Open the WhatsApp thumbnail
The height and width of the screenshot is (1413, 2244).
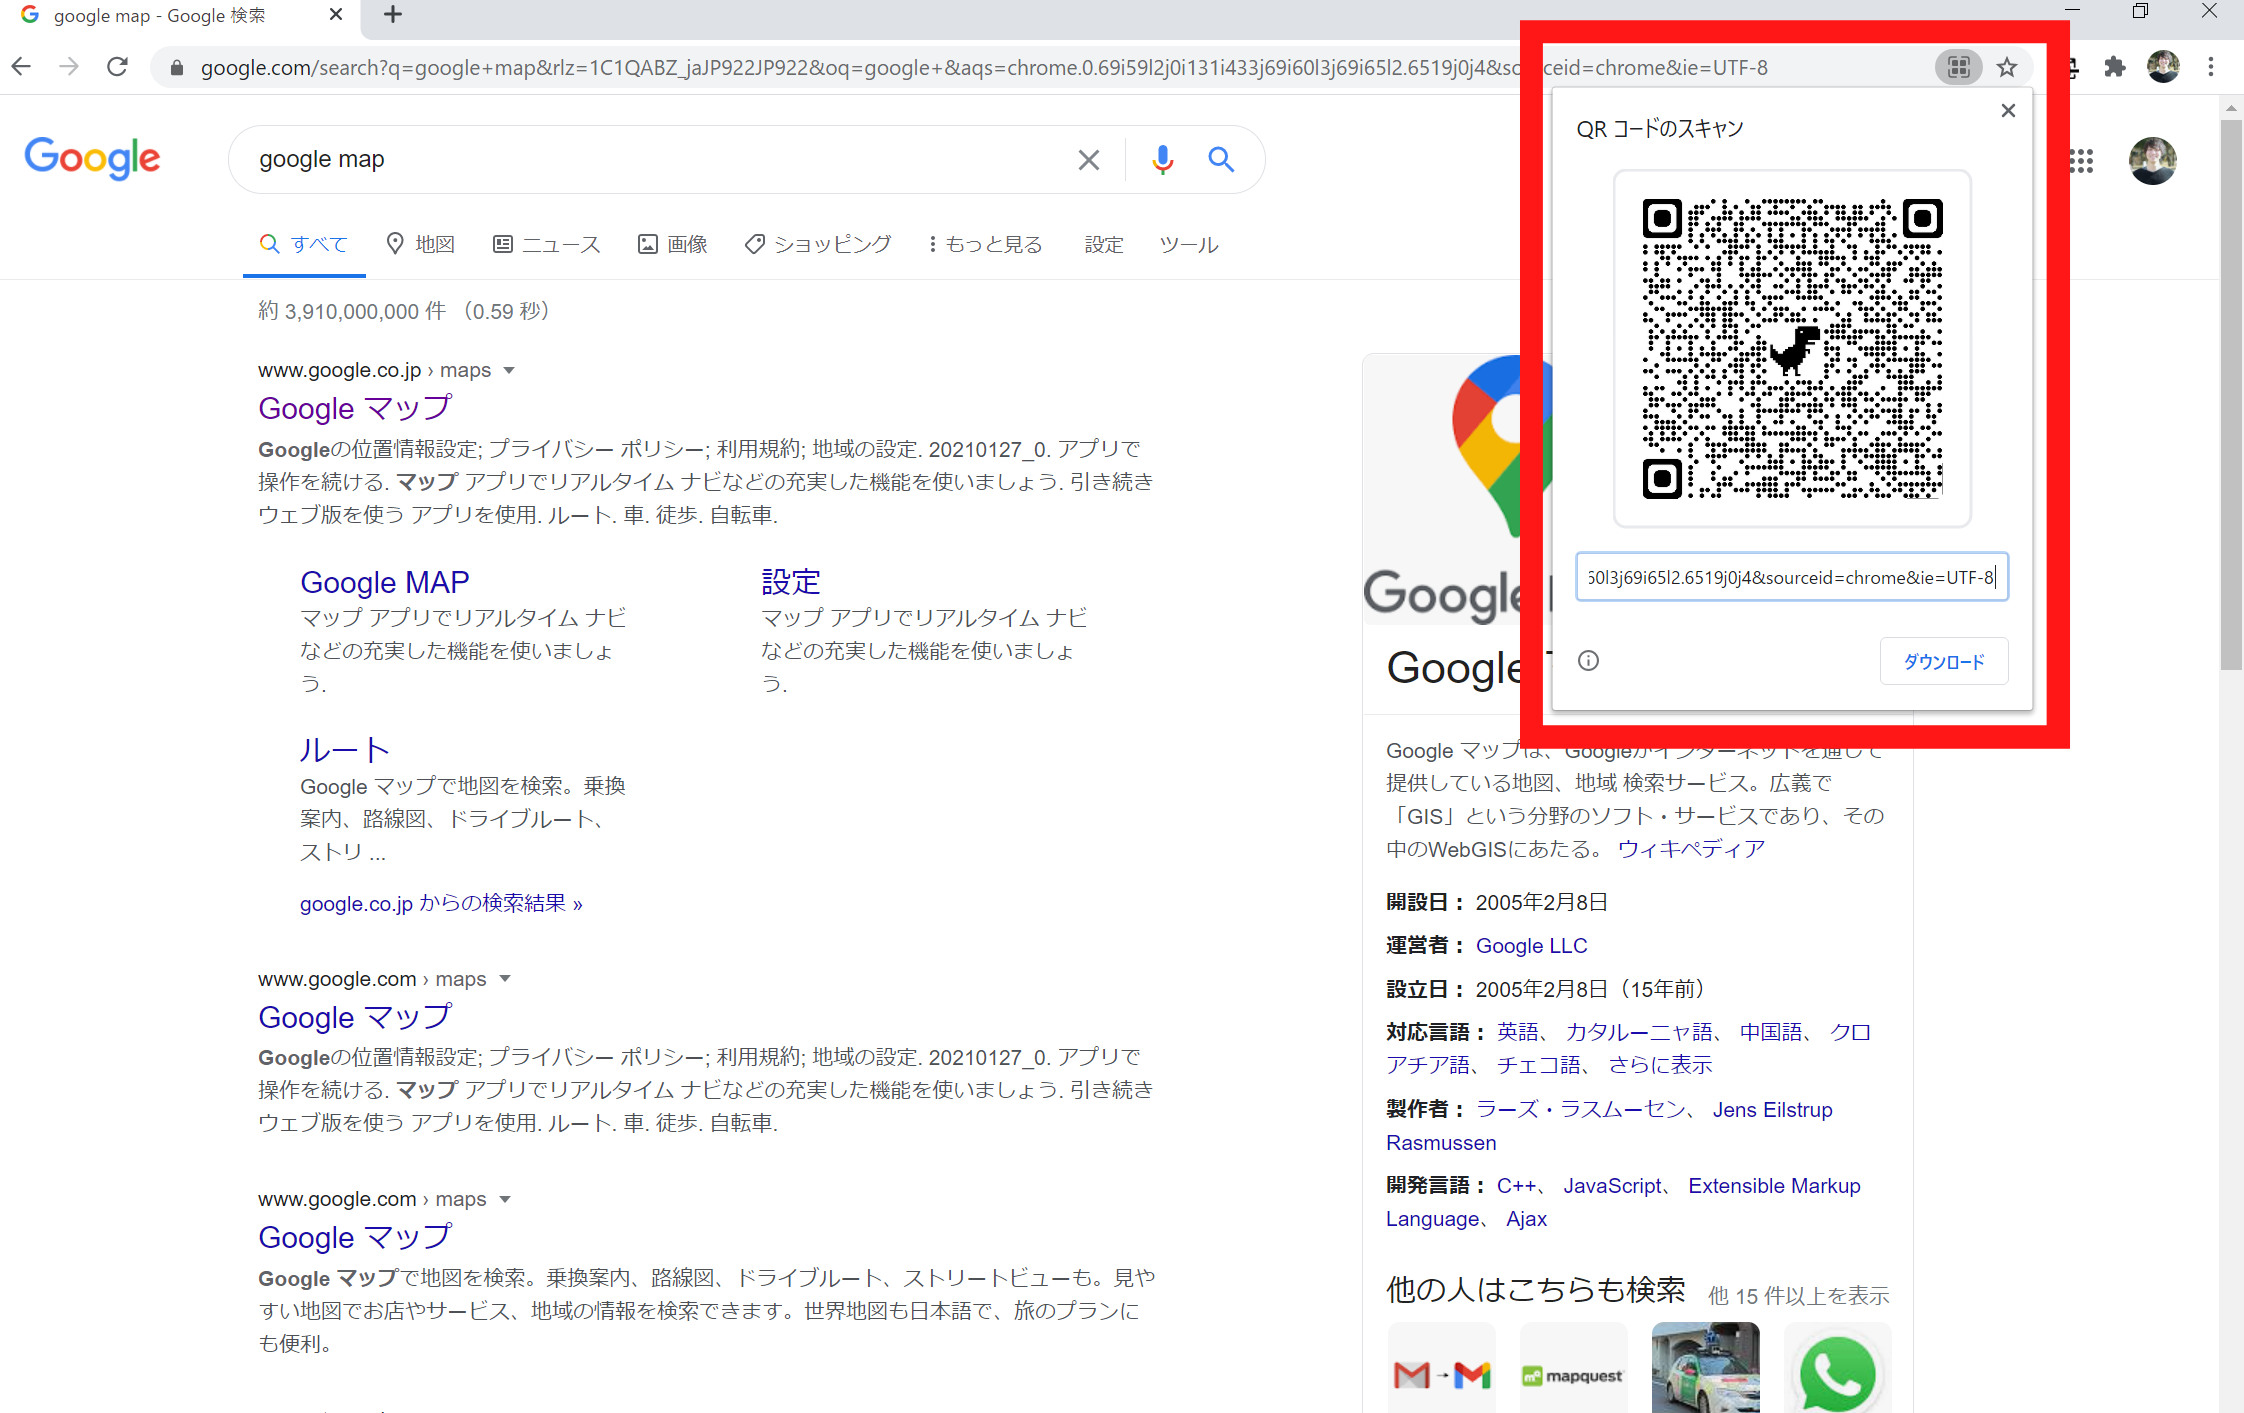1837,1368
